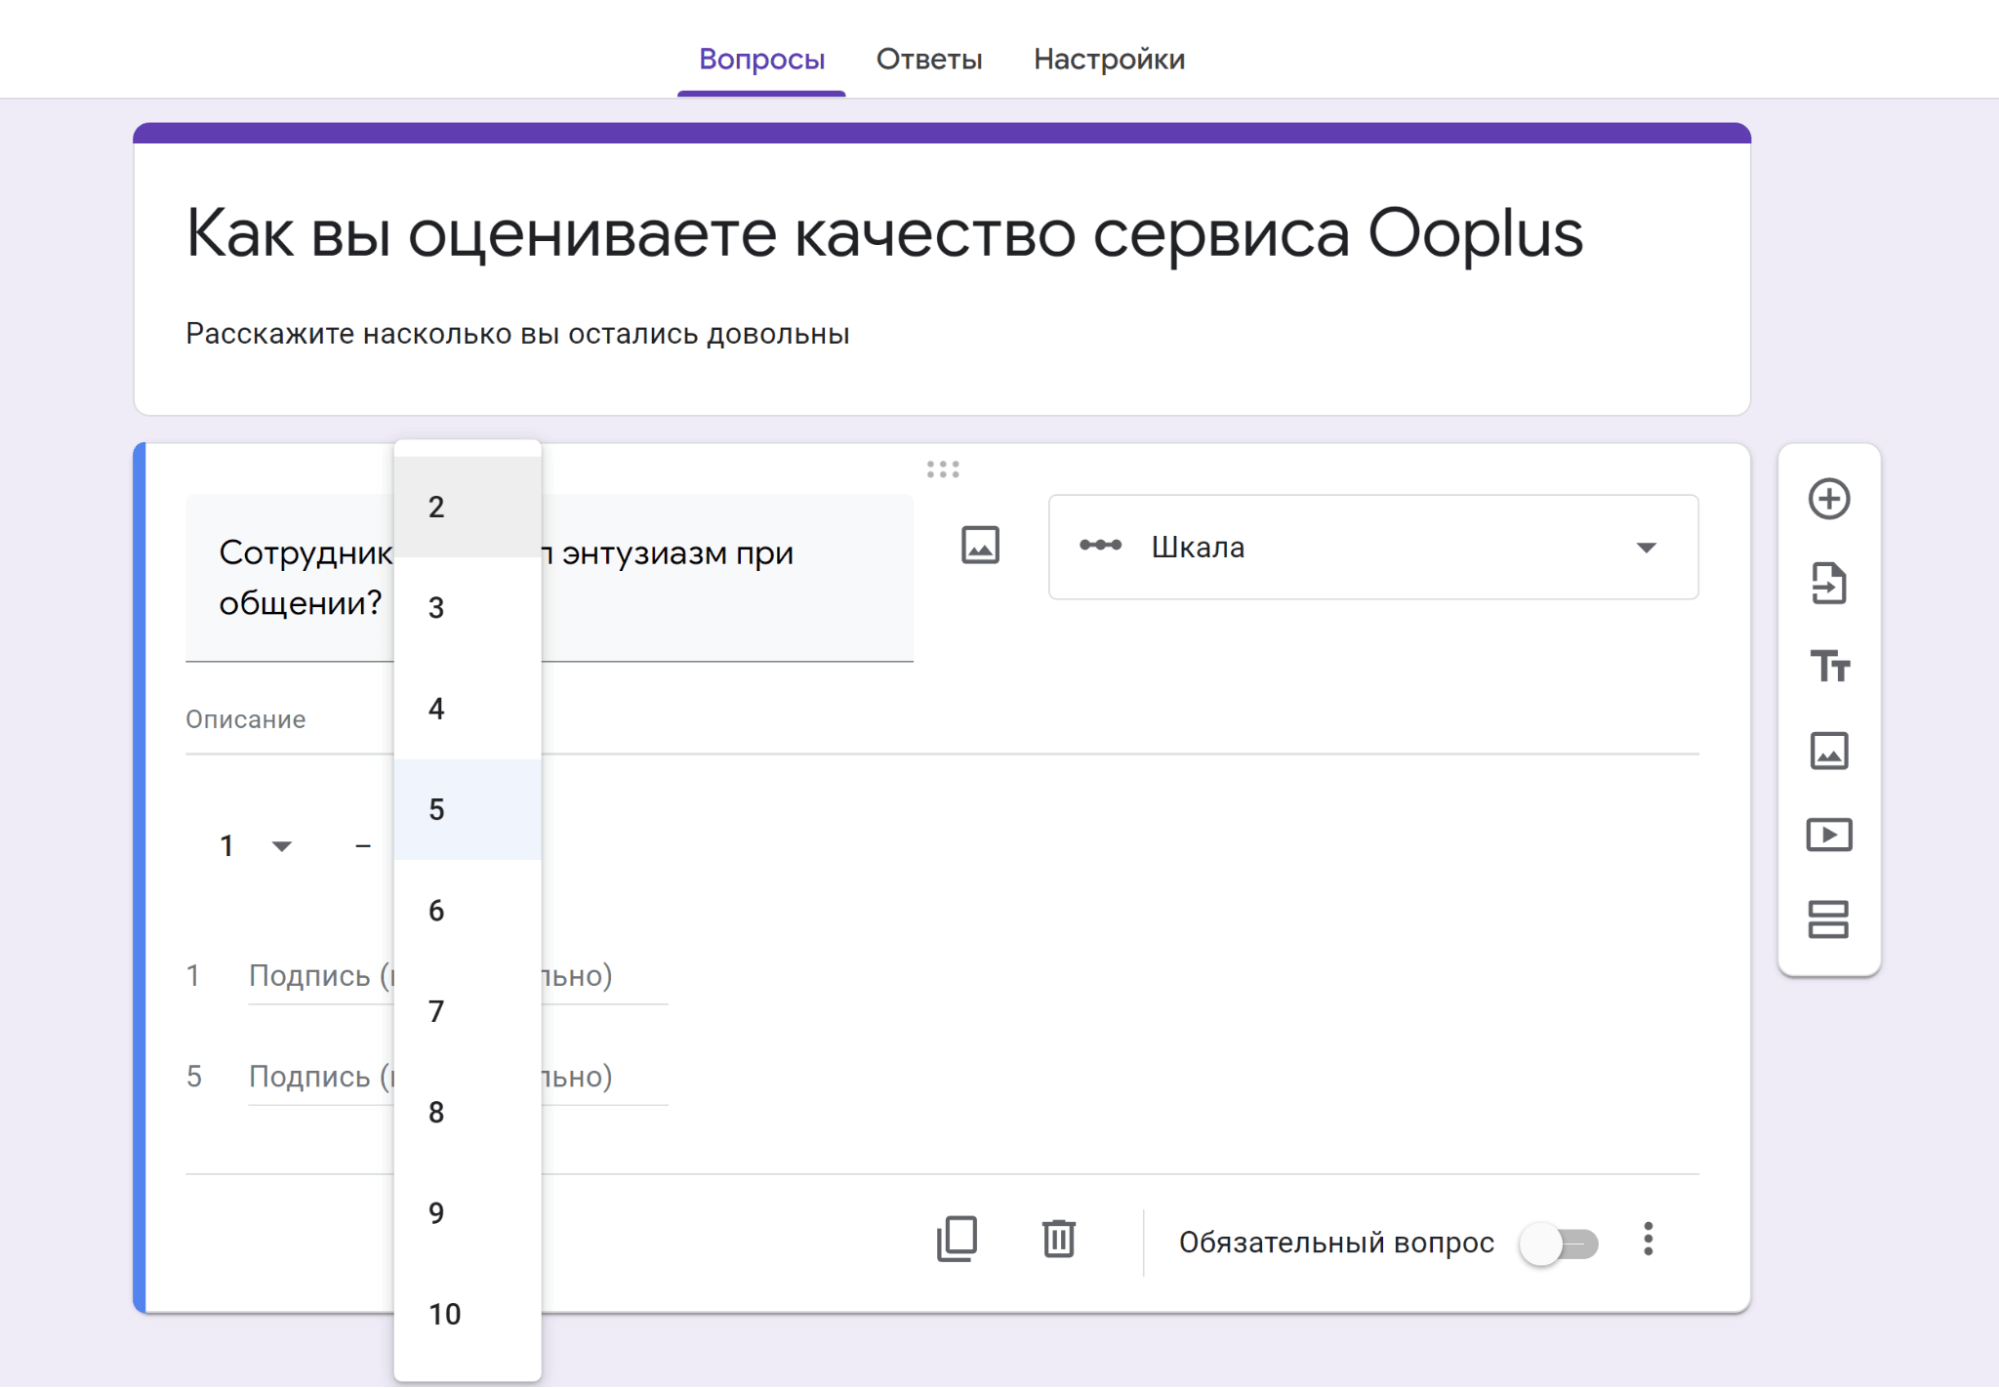Choose 7 in the scale maximum list

(x=468, y=1011)
